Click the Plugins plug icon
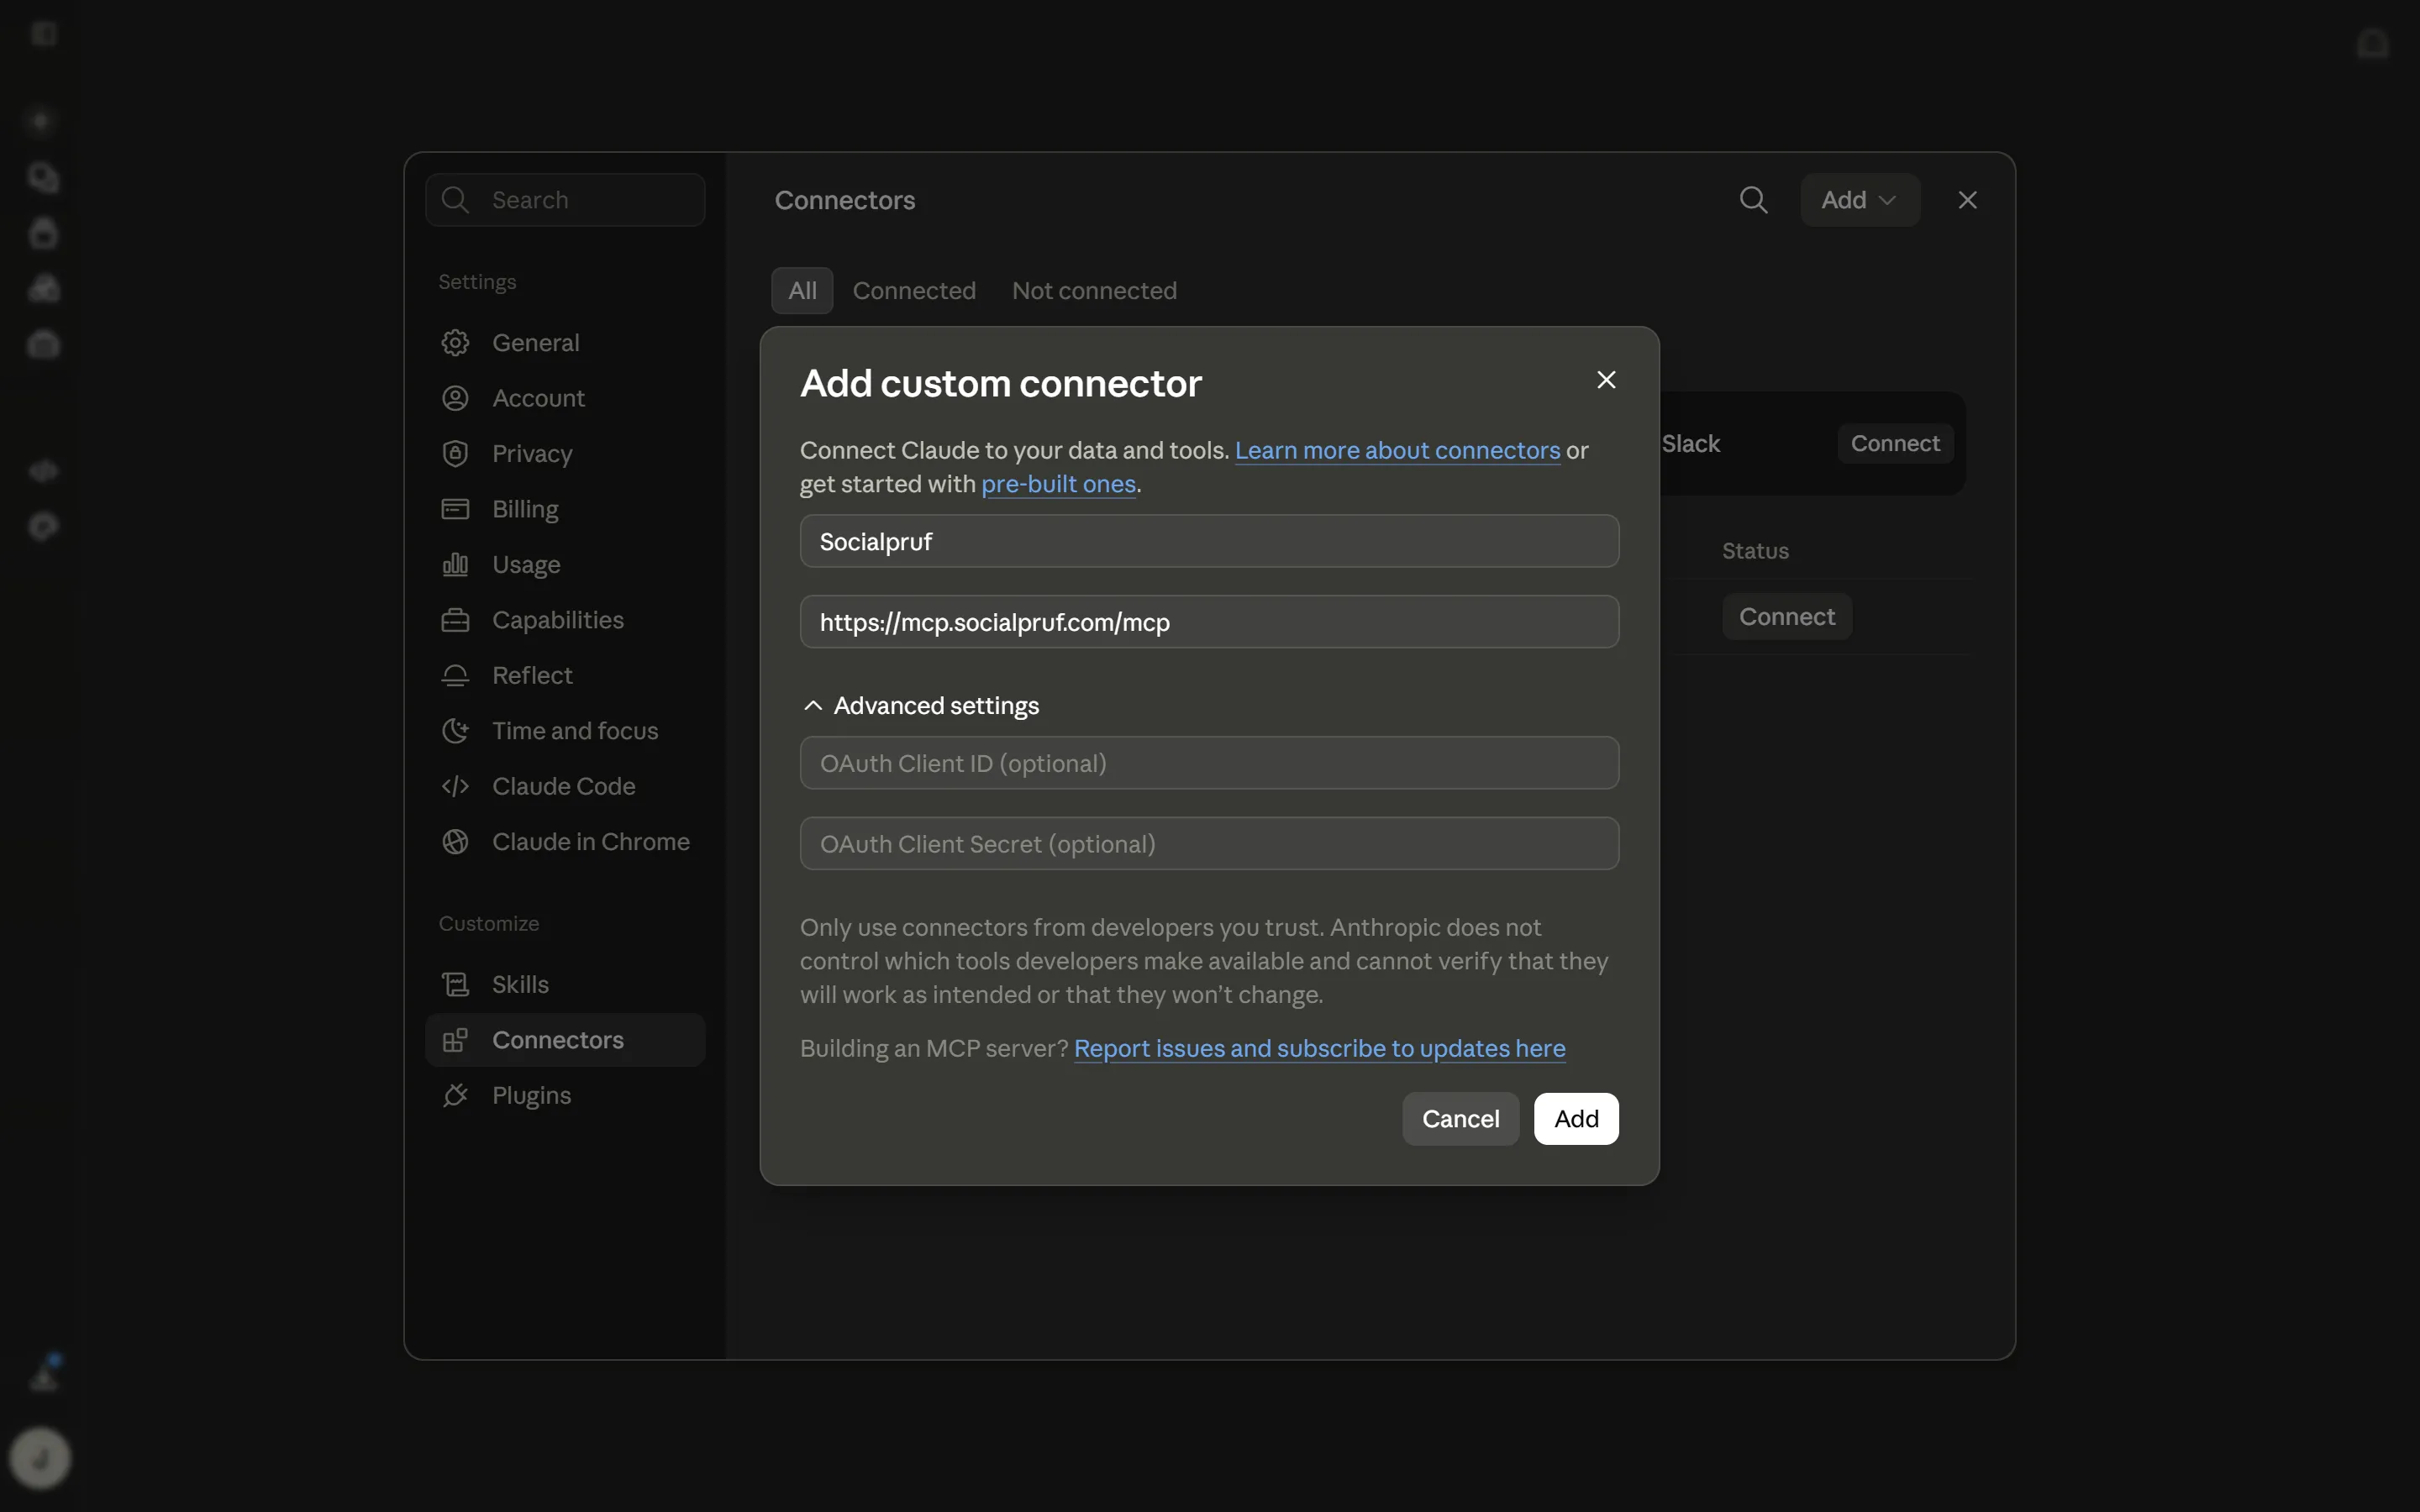Image resolution: width=2420 pixels, height=1512 pixels. (x=455, y=1096)
